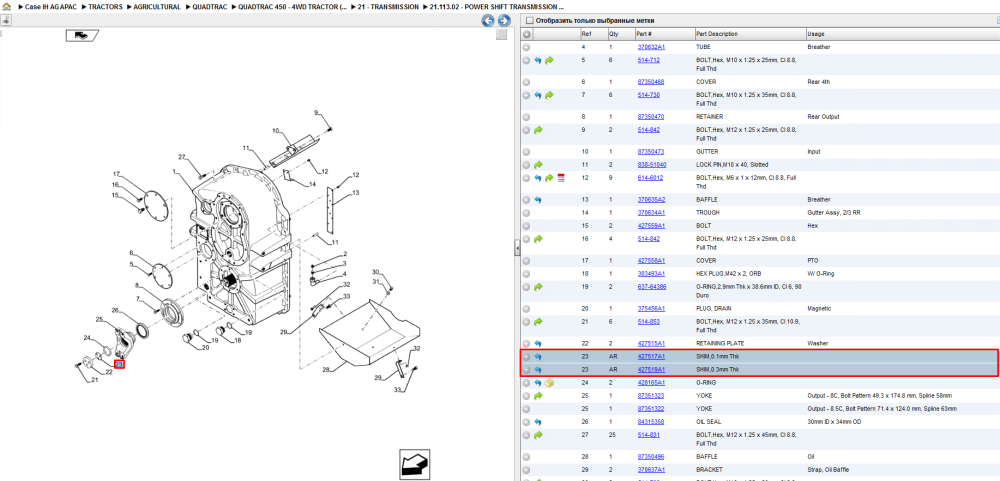Click the blue arrow icon in Ref 5 row
The width and height of the screenshot is (1000, 481).
(538, 61)
